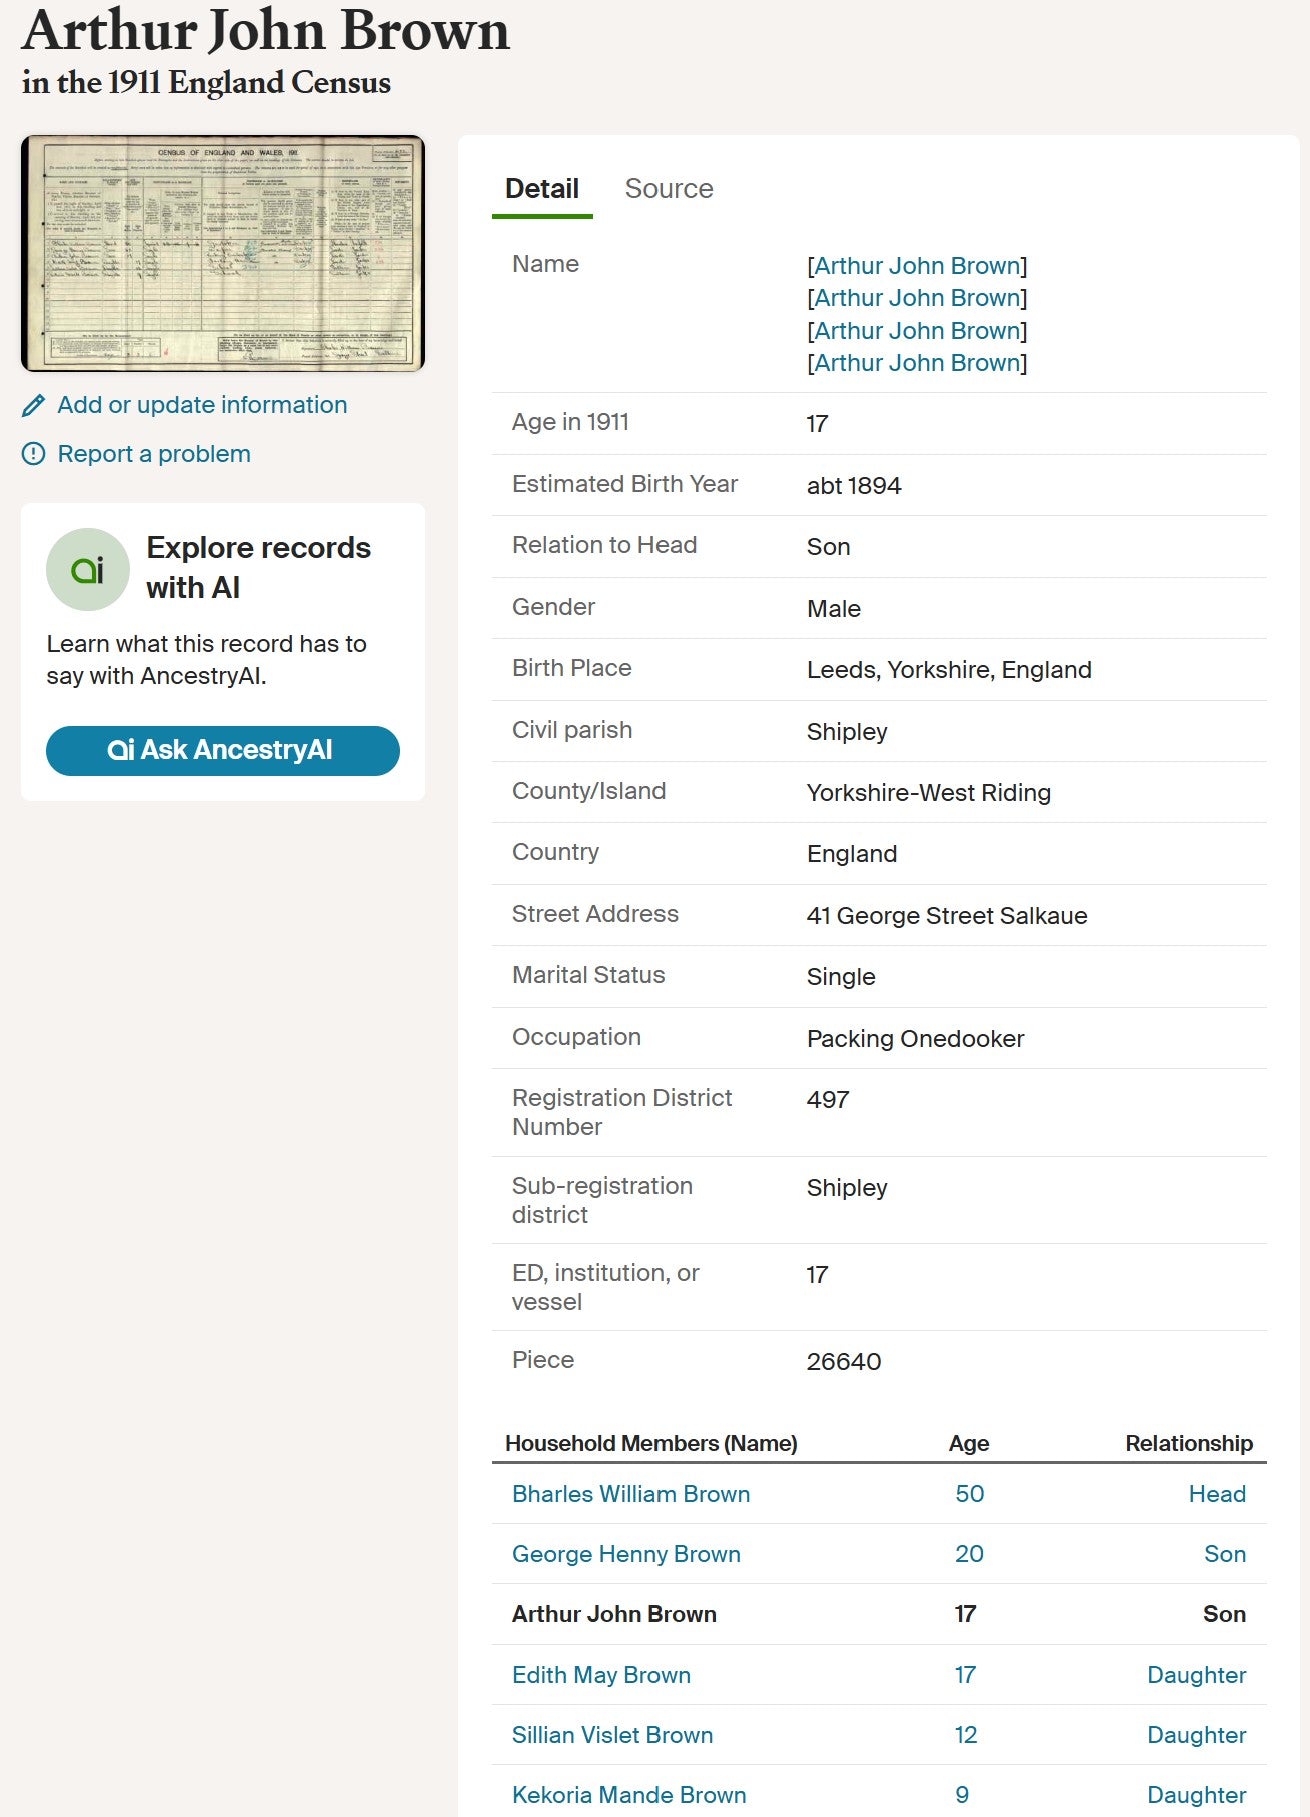Click Report a problem link

[154, 454]
